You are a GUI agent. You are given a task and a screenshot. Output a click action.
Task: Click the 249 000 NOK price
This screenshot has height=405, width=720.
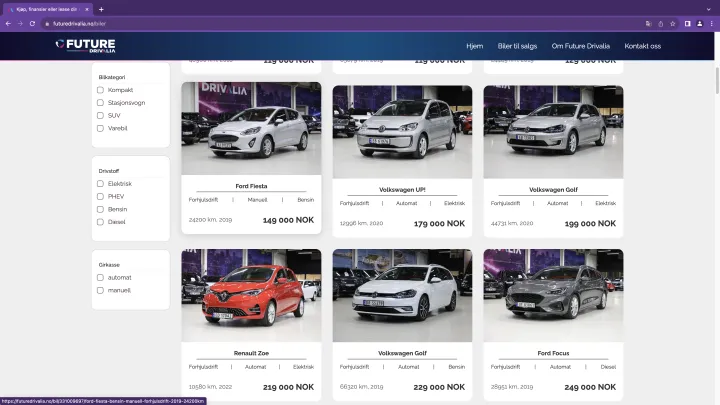click(590, 387)
